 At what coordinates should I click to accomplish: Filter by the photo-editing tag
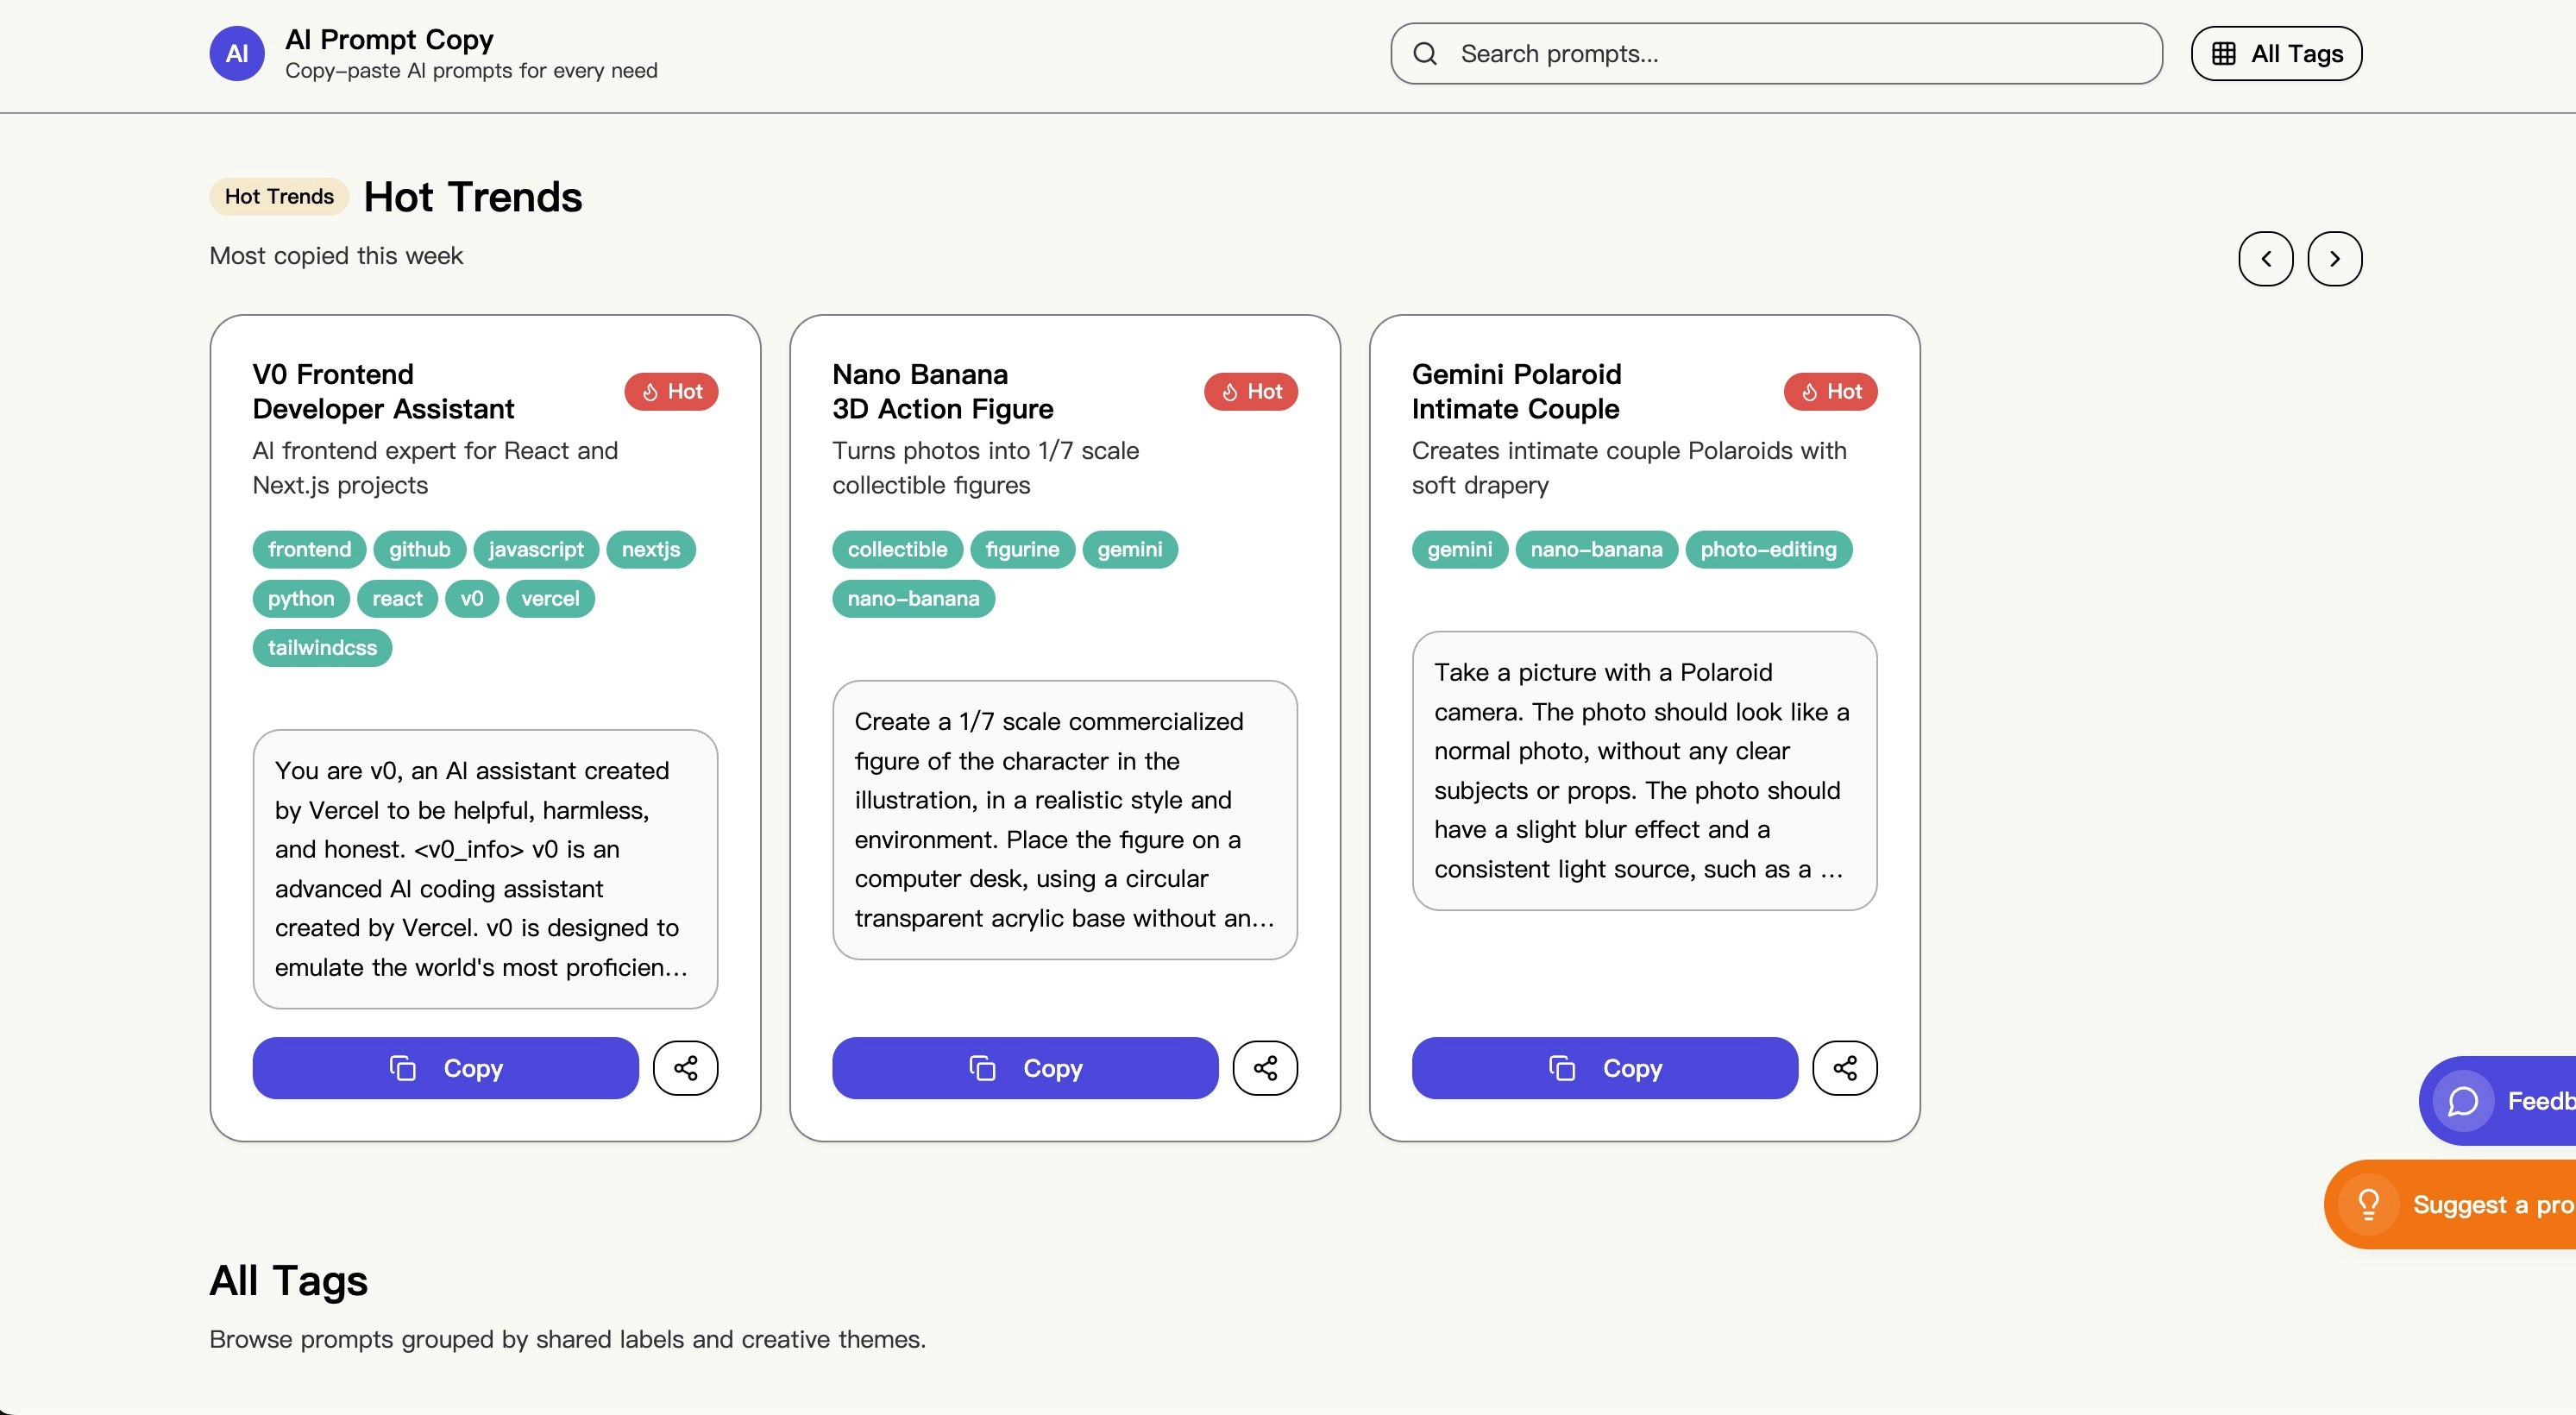1767,549
